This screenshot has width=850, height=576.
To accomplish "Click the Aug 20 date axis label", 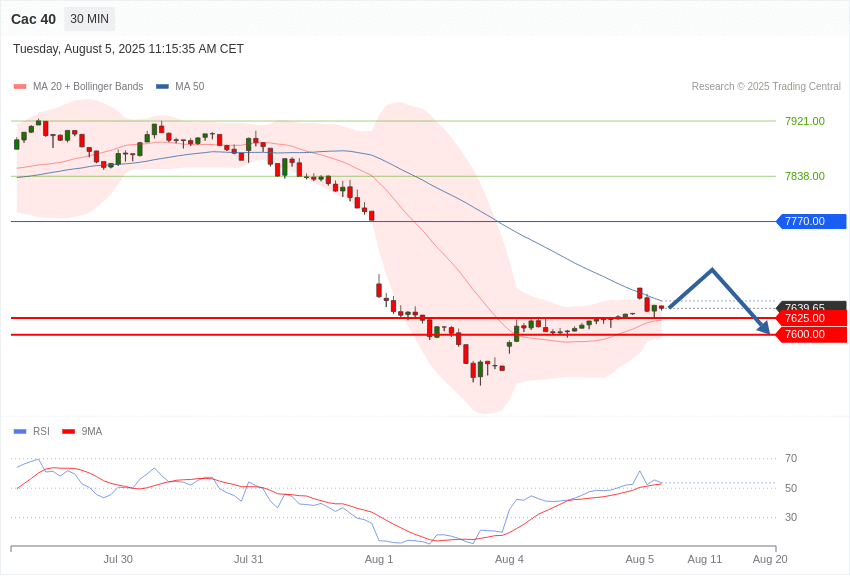I will pyautogui.click(x=770, y=560).
